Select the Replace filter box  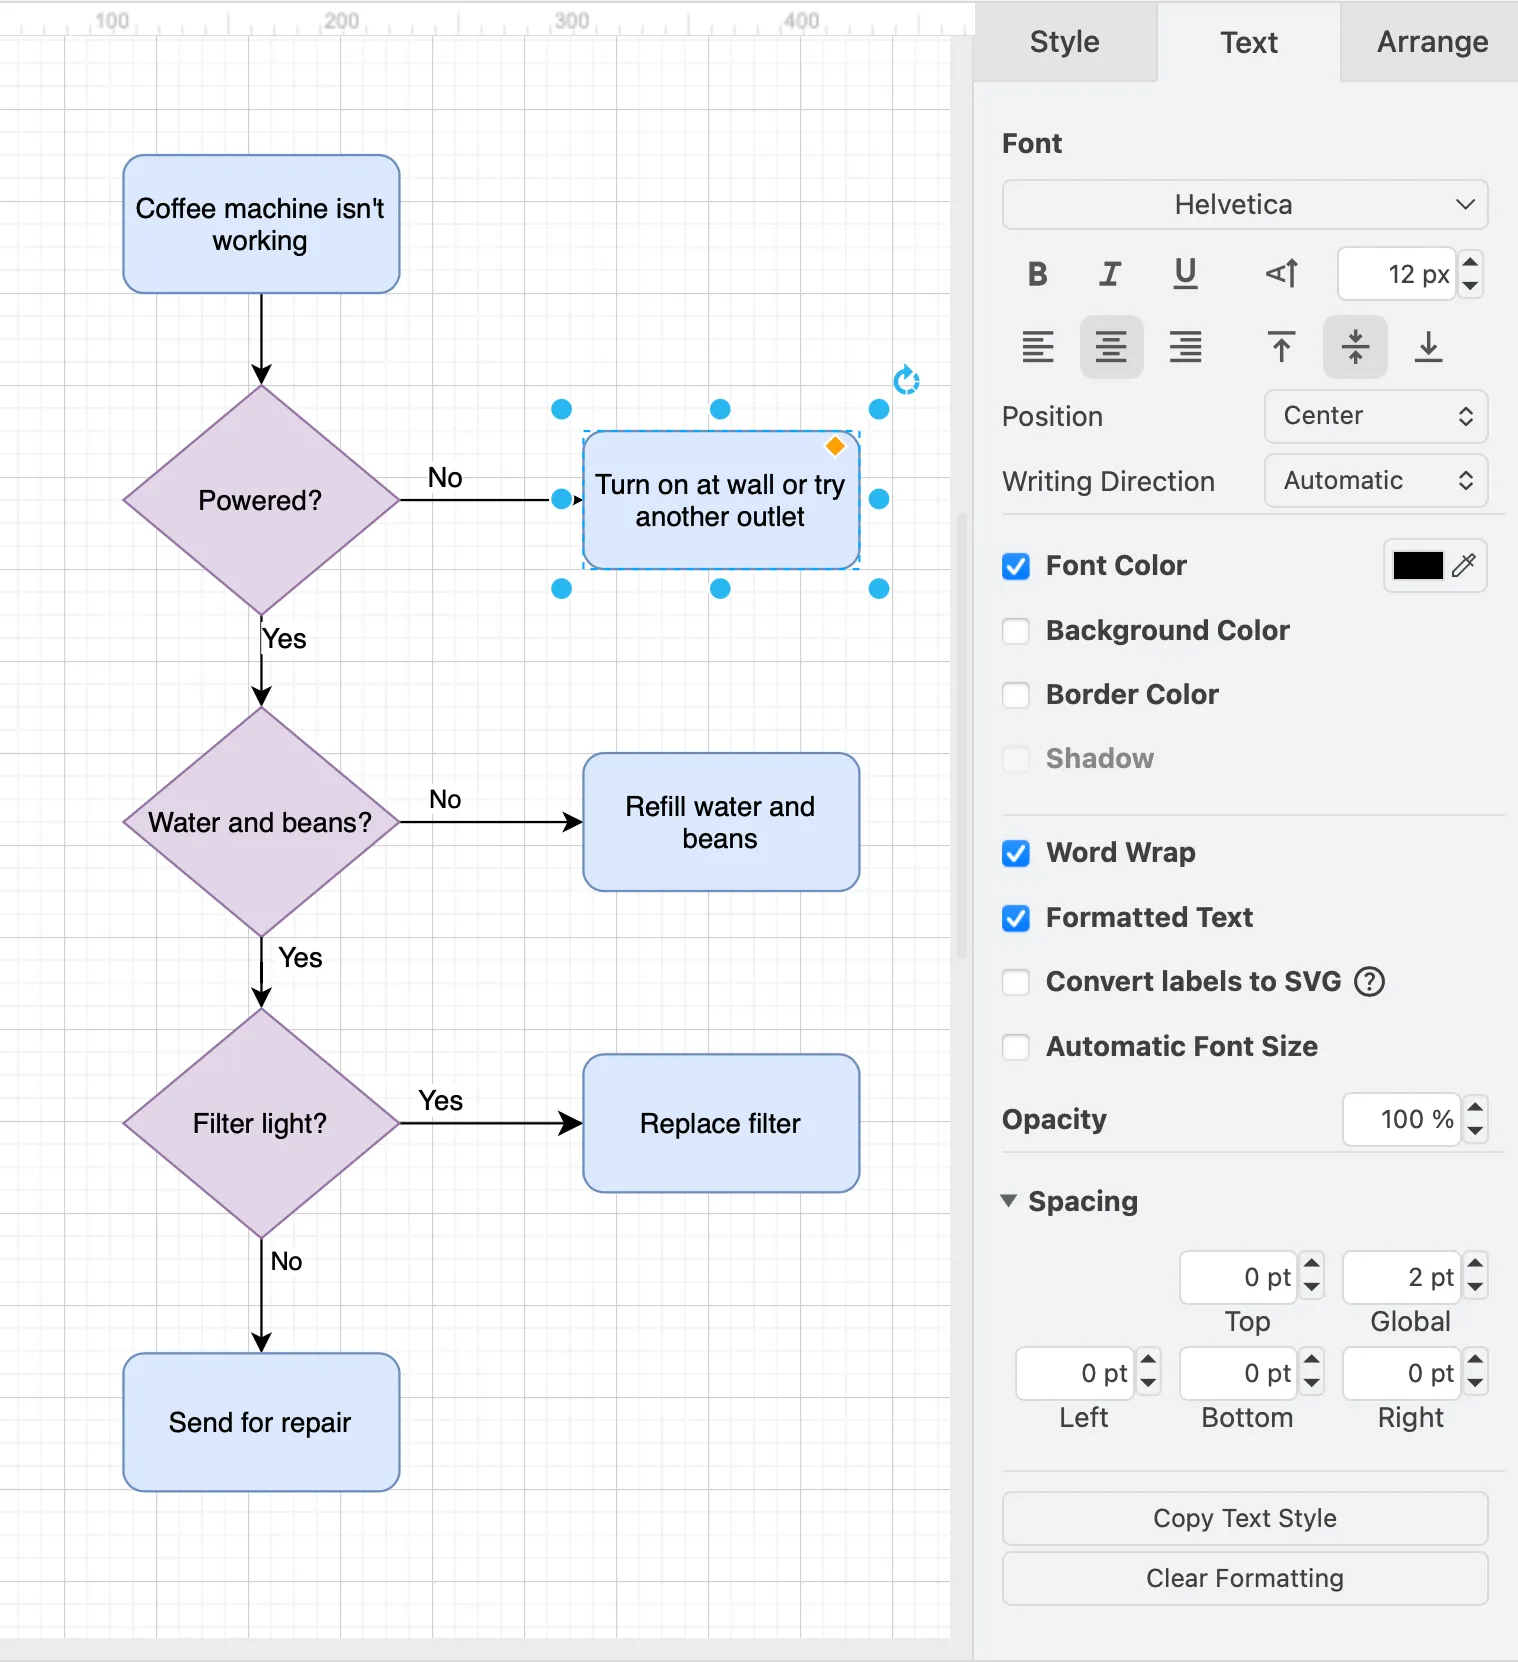pyautogui.click(x=721, y=1123)
